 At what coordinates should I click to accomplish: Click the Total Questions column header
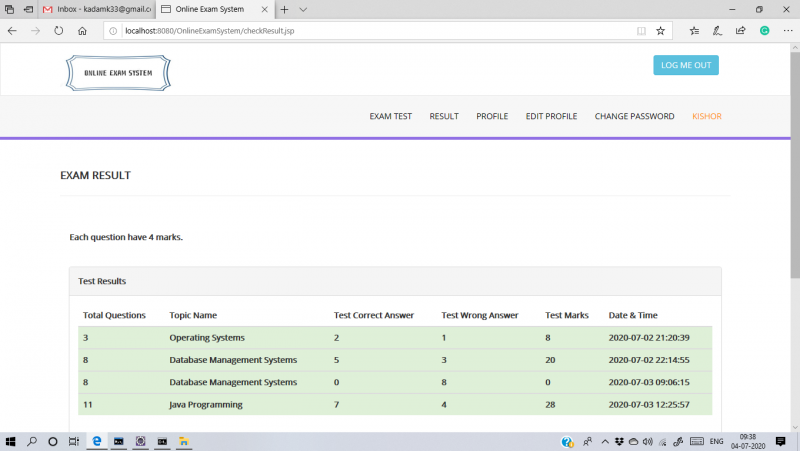[x=114, y=315]
